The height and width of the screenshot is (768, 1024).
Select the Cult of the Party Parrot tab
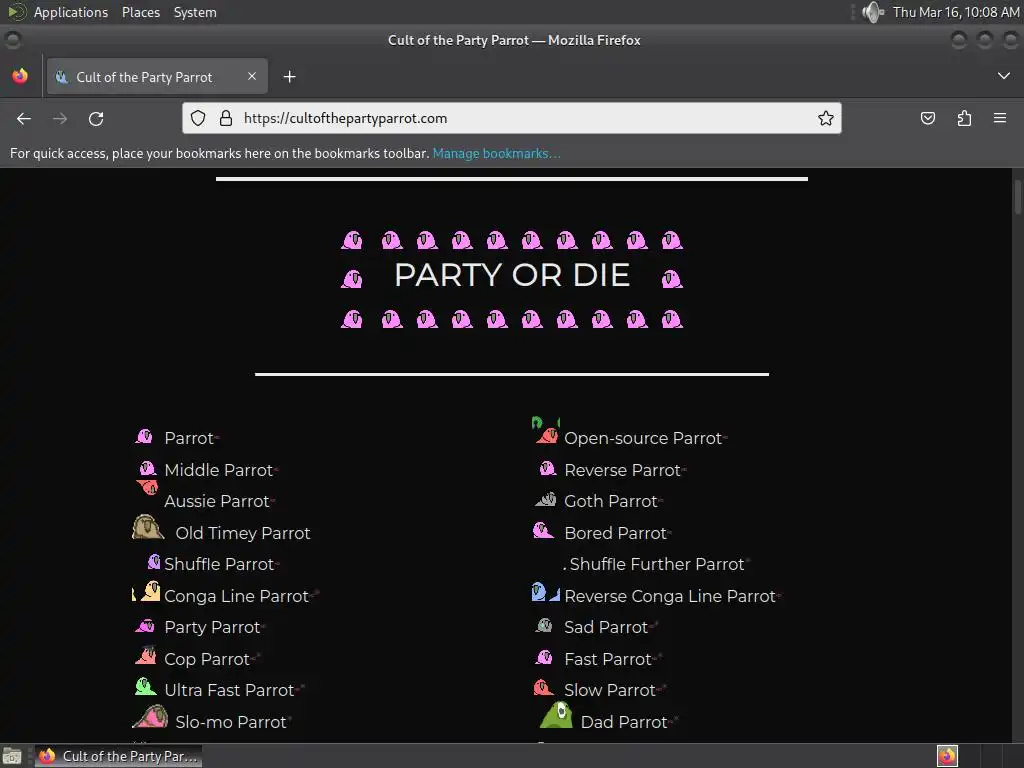coord(157,76)
